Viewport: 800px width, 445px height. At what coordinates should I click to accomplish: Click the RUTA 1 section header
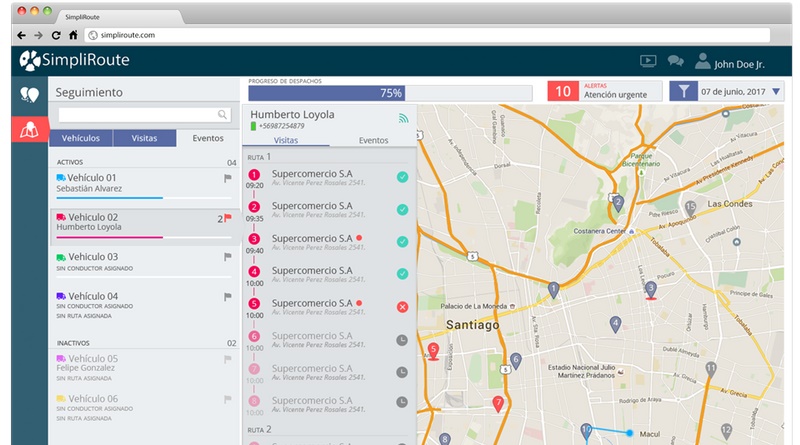coord(259,157)
